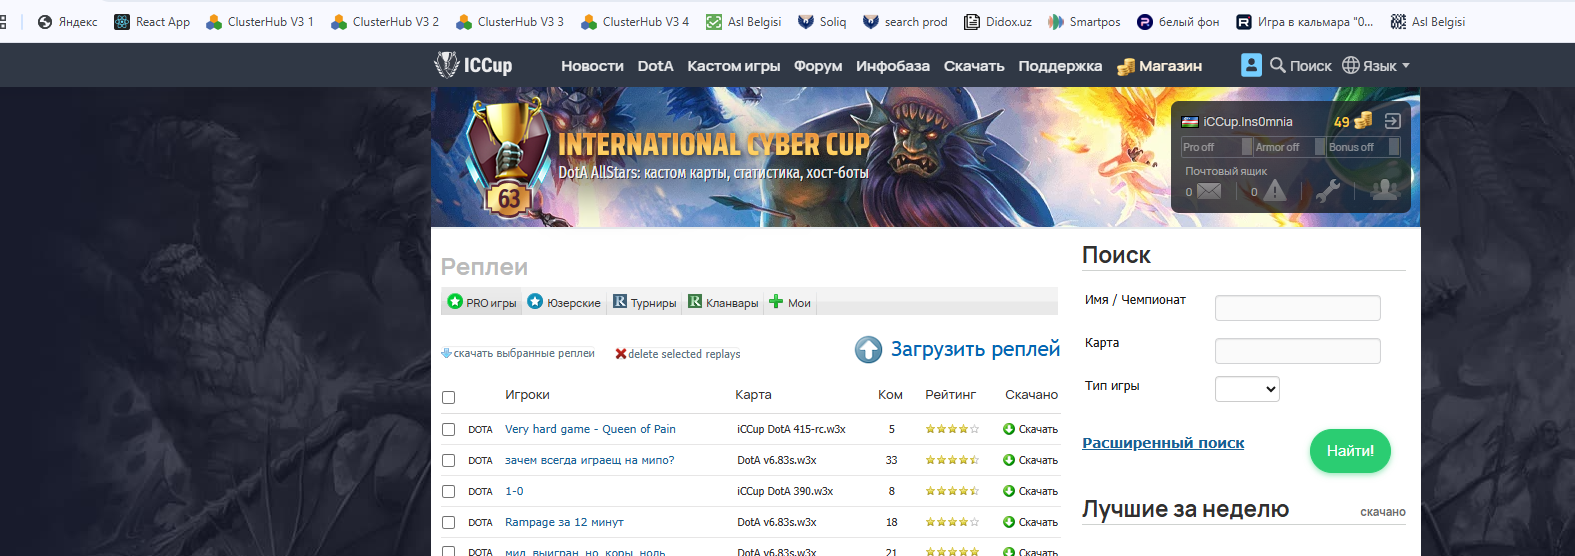Open the React App bookmark
1575x556 pixels.
152,21
